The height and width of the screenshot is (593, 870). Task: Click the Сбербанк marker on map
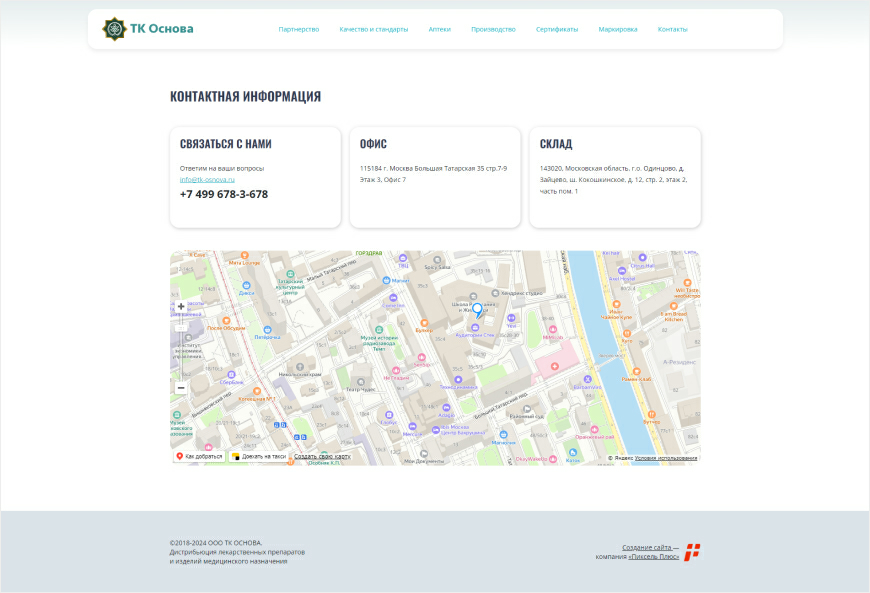click(x=232, y=375)
